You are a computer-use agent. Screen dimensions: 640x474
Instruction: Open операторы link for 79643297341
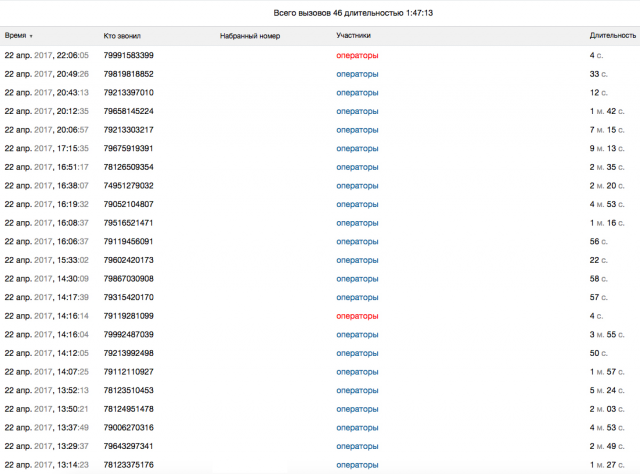click(x=357, y=447)
